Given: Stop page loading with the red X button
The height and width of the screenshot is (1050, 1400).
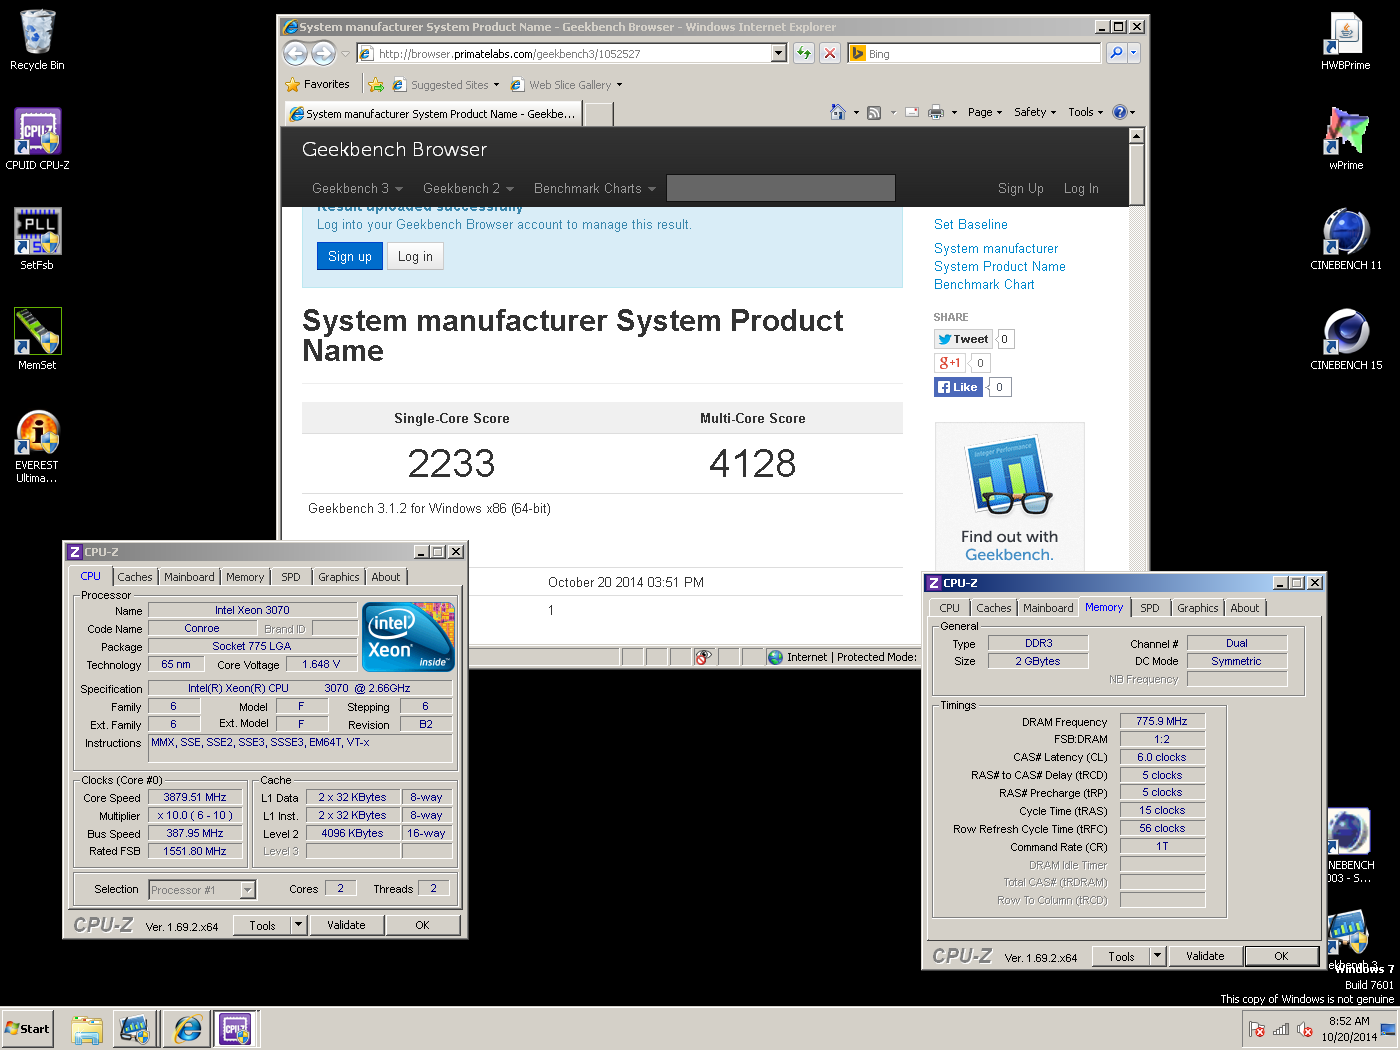Looking at the screenshot, I should [x=830, y=53].
